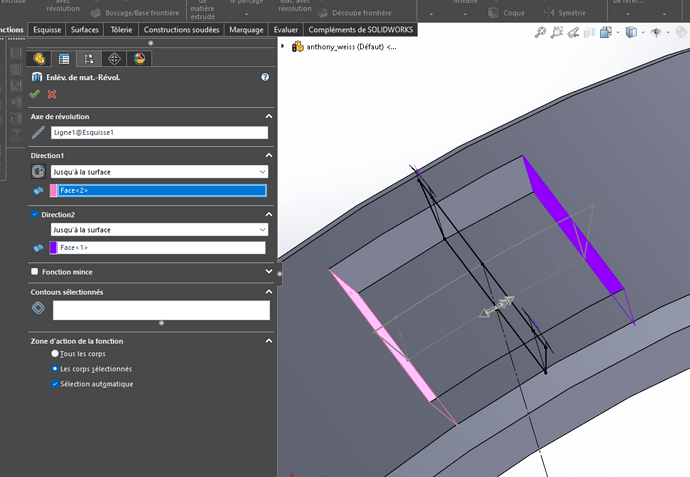690x477 pixels.
Task: Click the selected contours icon
Action: pyautogui.click(x=38, y=310)
